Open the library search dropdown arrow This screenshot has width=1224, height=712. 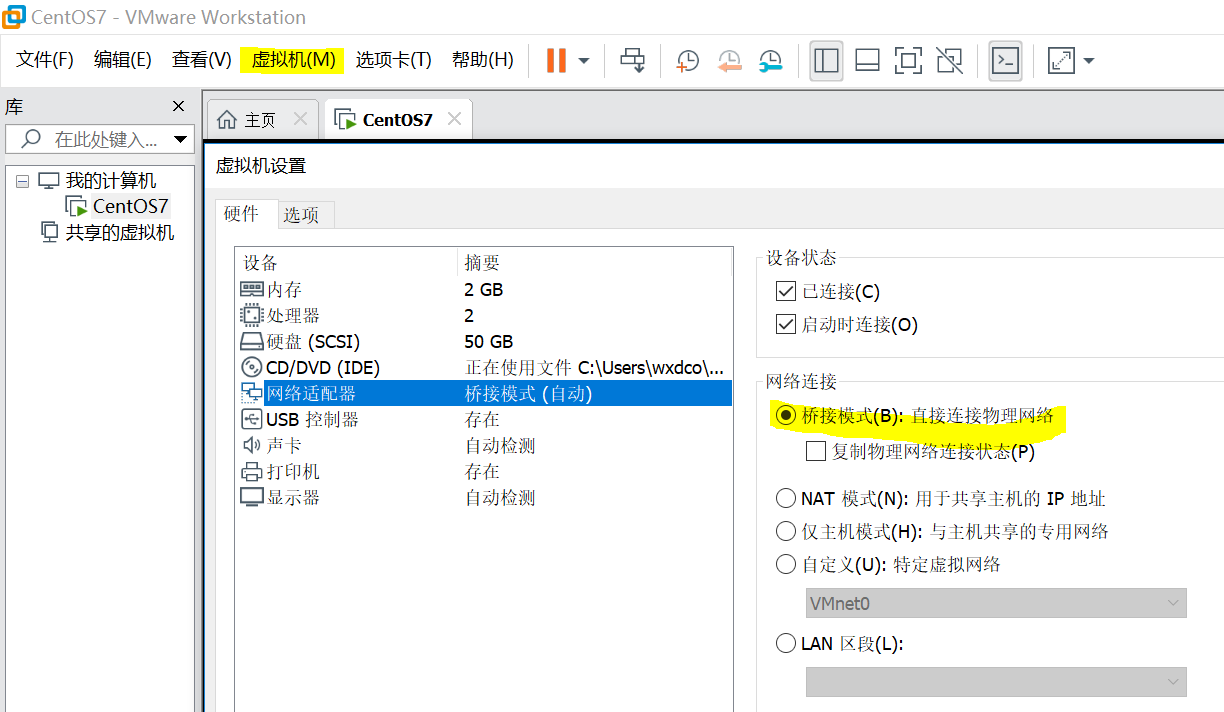coord(180,139)
